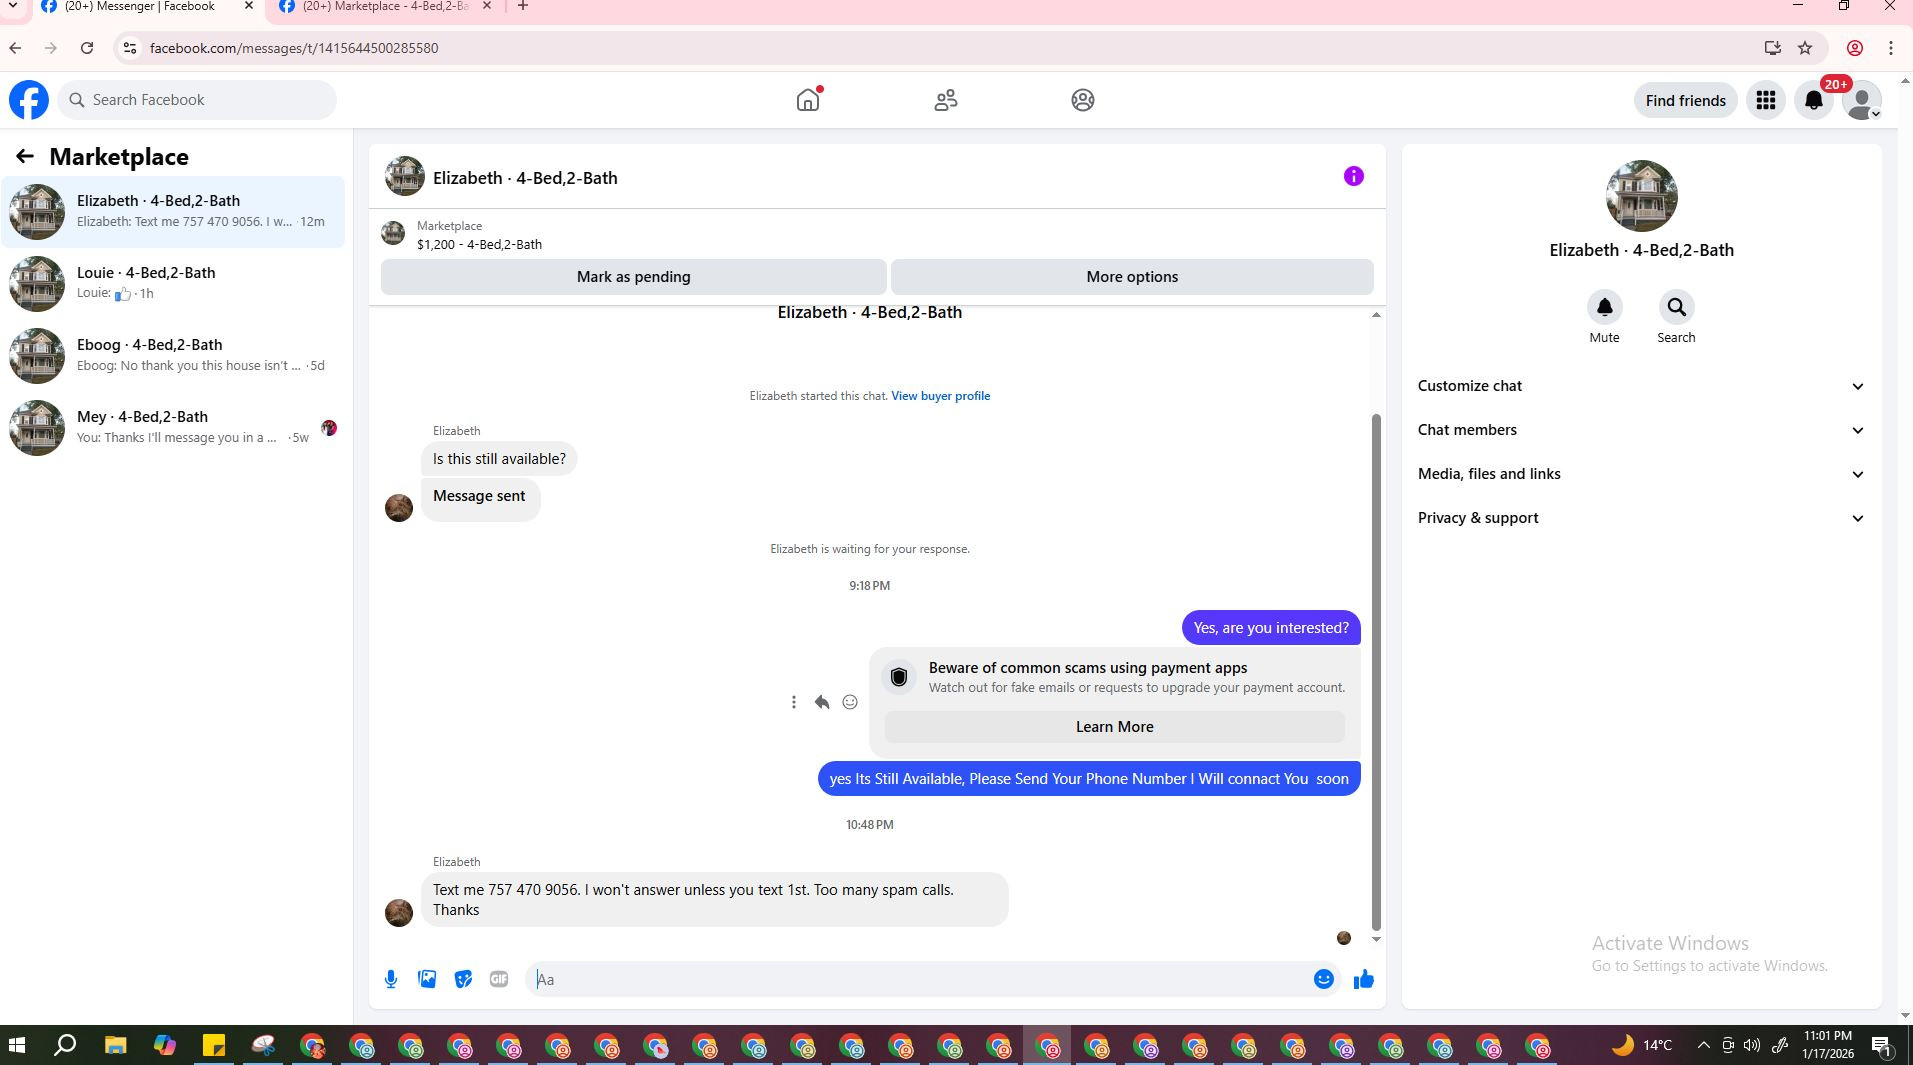Open the emoji picker in message box
This screenshot has width=1913, height=1065.
[x=1323, y=980]
